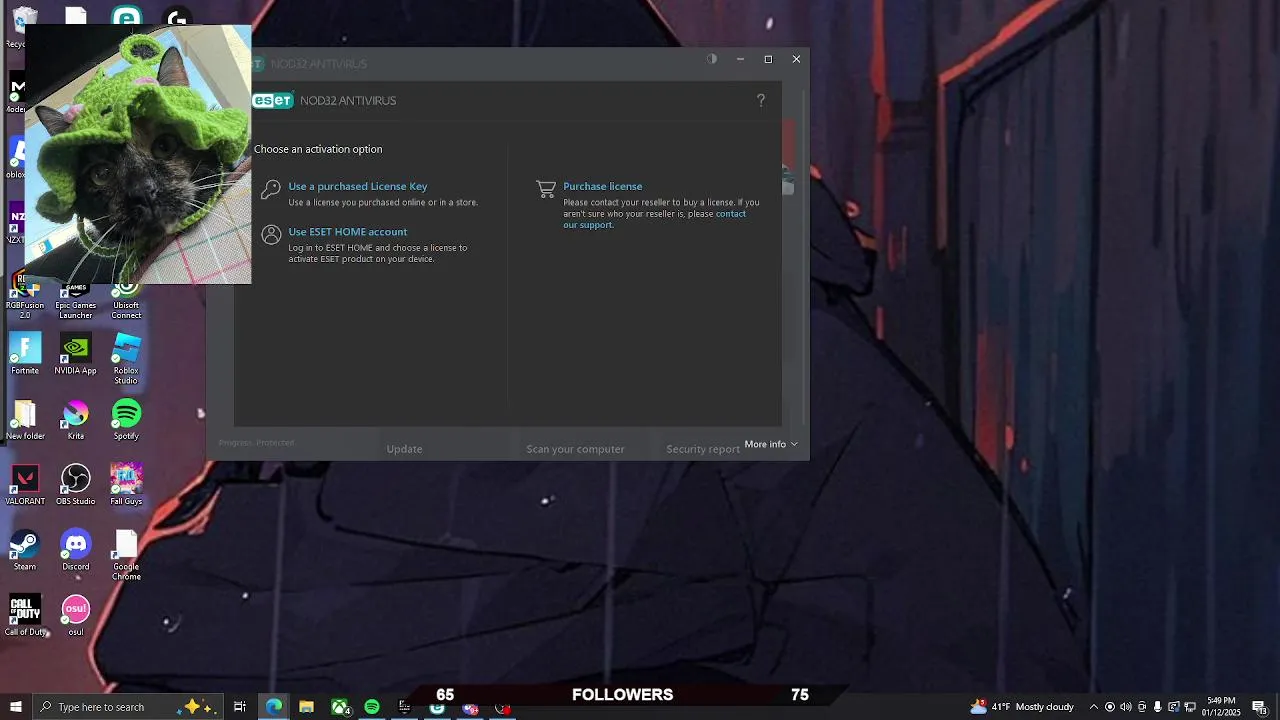Open File Explorer from taskbar
Viewport: 1280px width, 720px height.
pyautogui.click(x=307, y=707)
